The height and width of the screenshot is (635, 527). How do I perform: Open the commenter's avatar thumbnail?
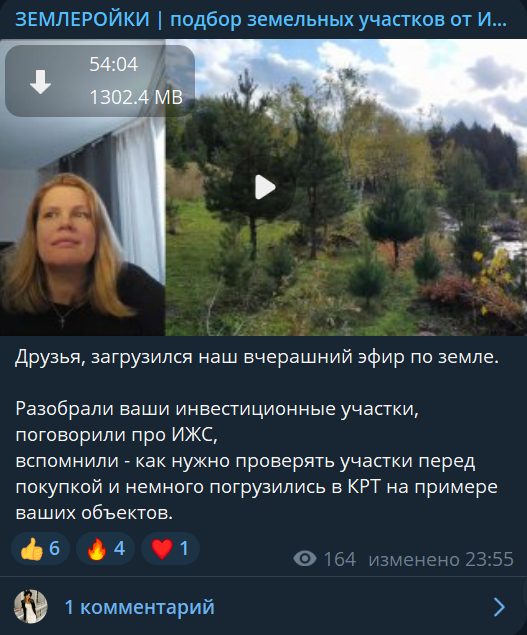tap(31, 606)
